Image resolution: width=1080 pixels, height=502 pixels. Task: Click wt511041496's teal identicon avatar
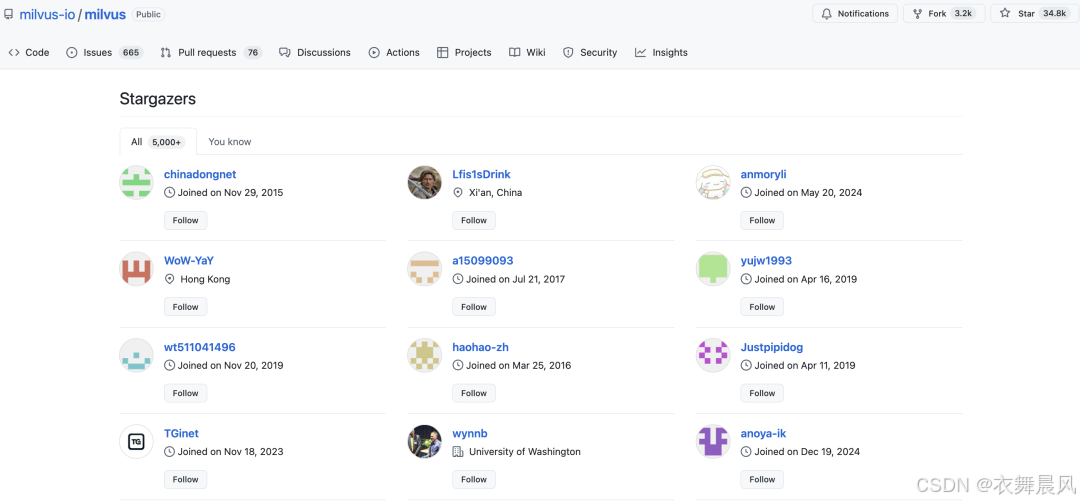(136, 355)
